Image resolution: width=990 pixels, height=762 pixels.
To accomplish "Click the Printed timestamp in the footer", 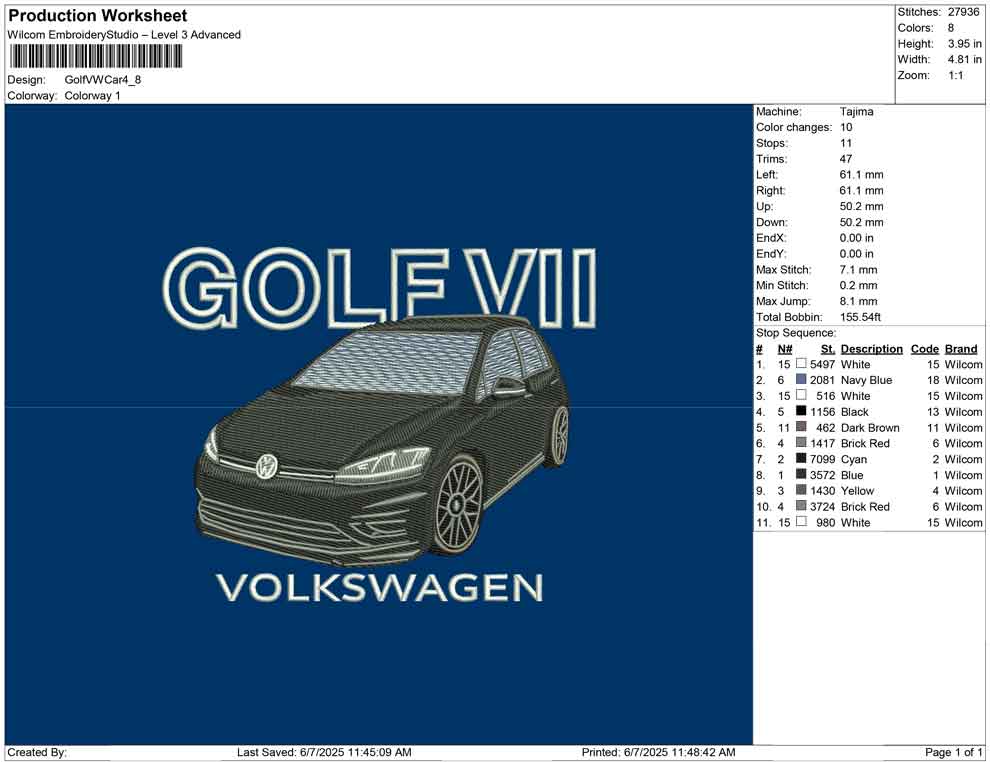I will click(x=659, y=752).
